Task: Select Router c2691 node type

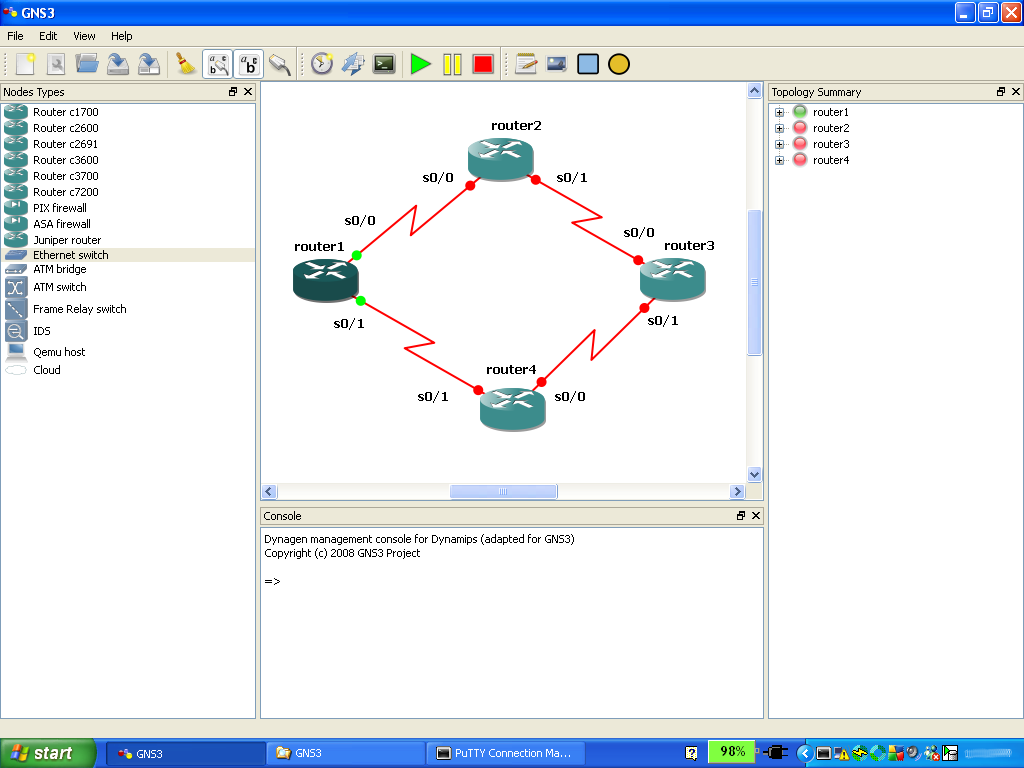Action: pyautogui.click(x=65, y=144)
